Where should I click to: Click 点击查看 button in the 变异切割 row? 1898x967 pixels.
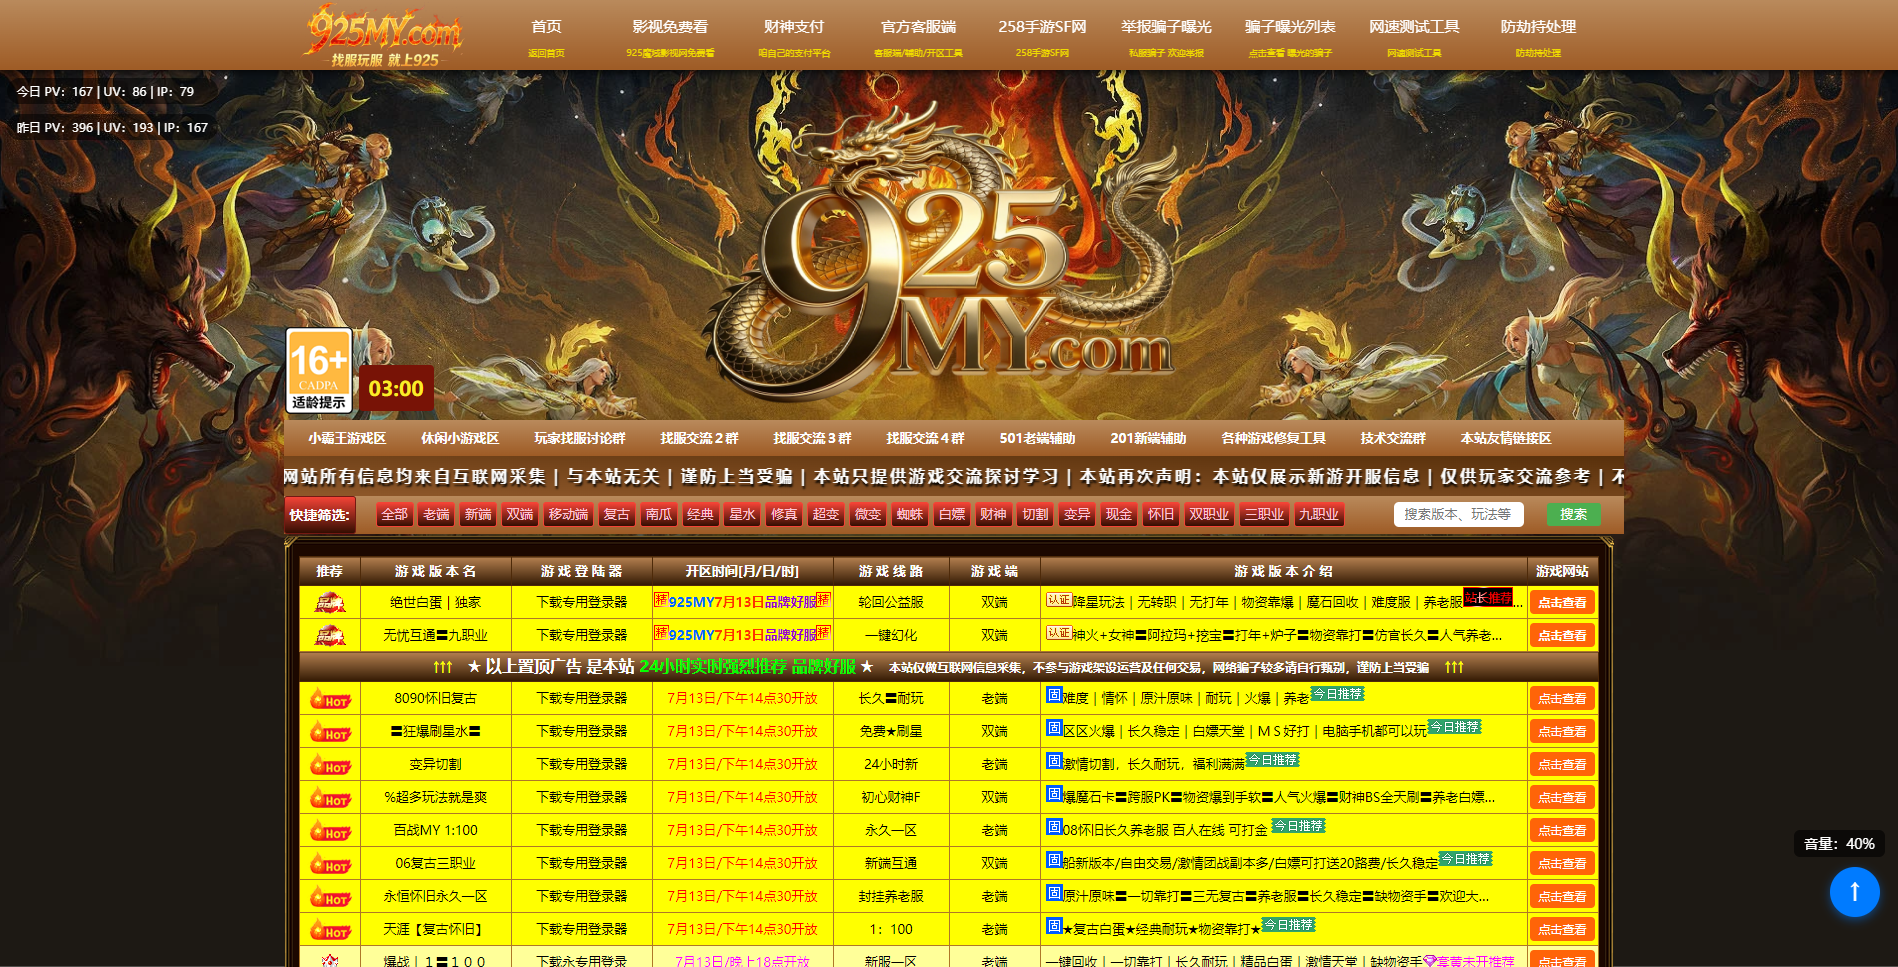[x=1562, y=764]
